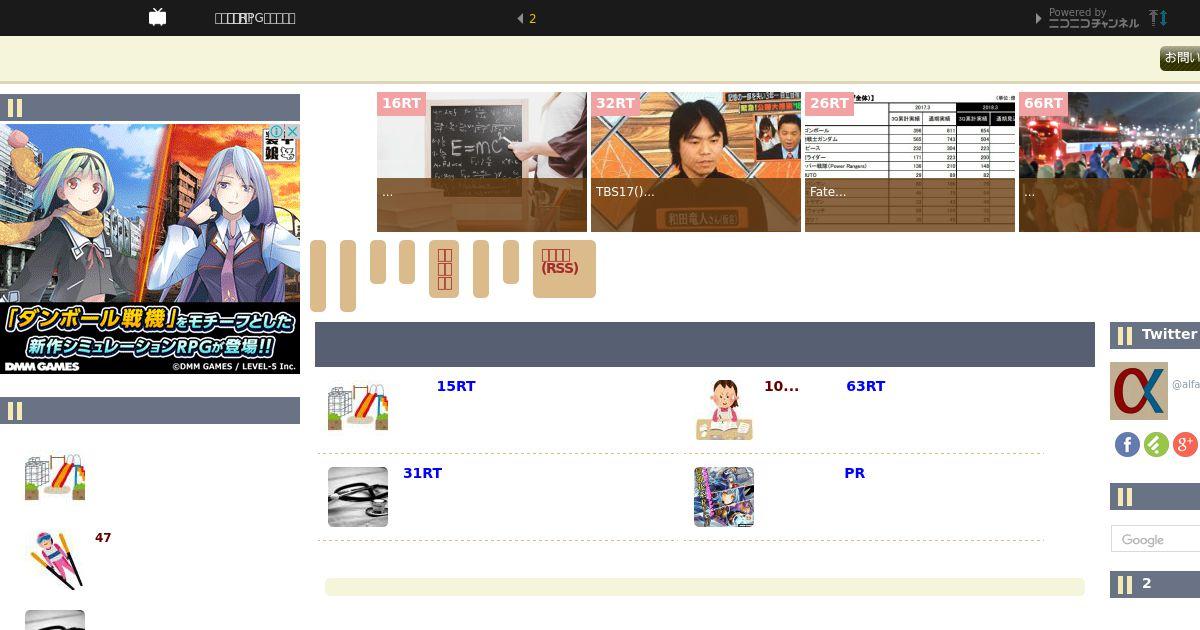Click the up-down arrows icon in top bar
The height and width of the screenshot is (630, 1200).
tap(1158, 18)
